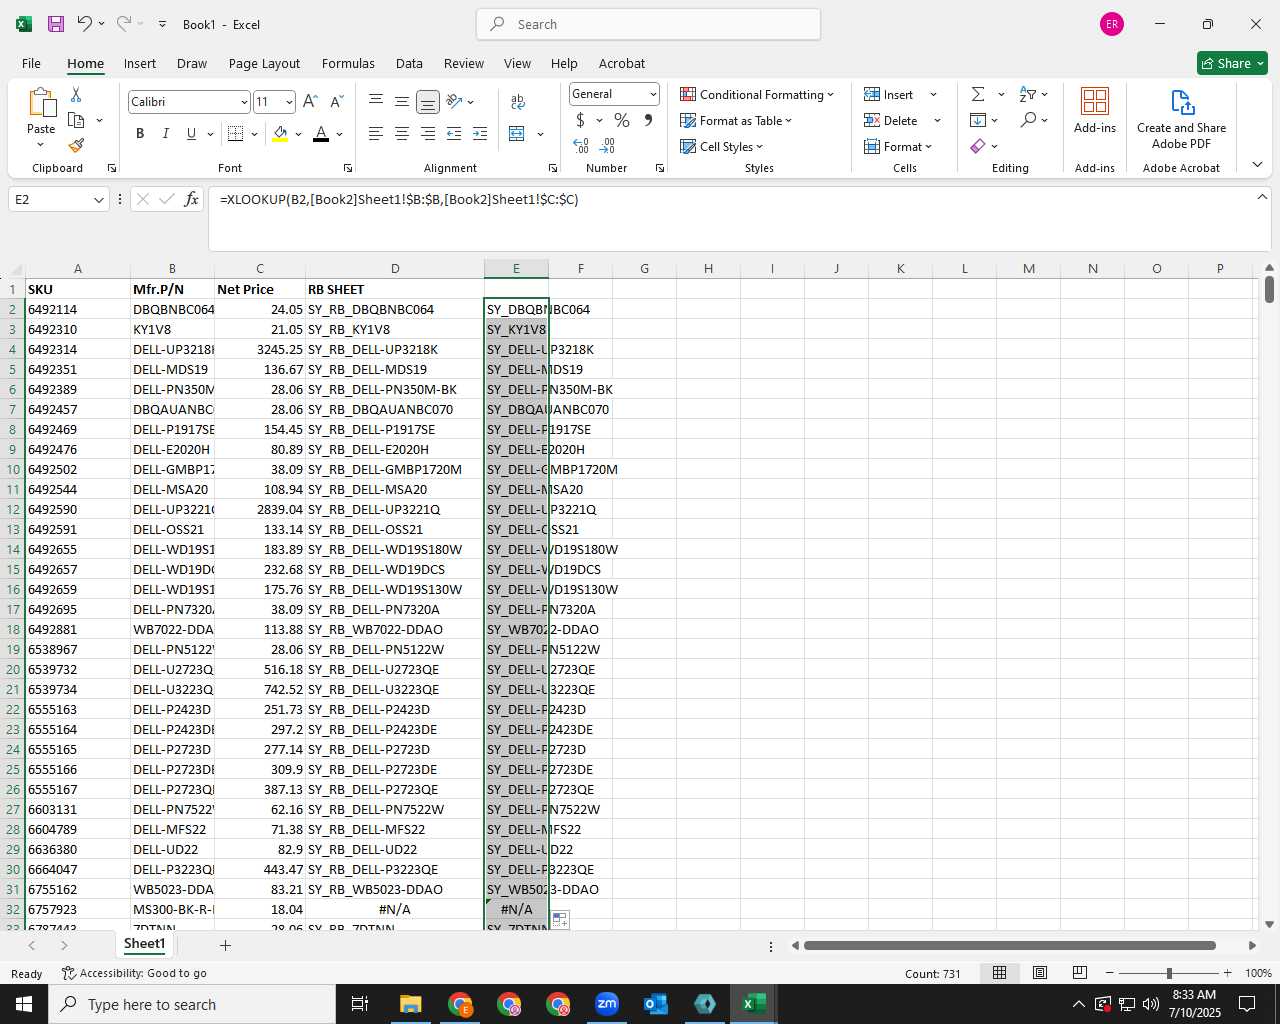The height and width of the screenshot is (1024, 1280).
Task: Toggle Top Align vertical alignment
Action: 376,101
